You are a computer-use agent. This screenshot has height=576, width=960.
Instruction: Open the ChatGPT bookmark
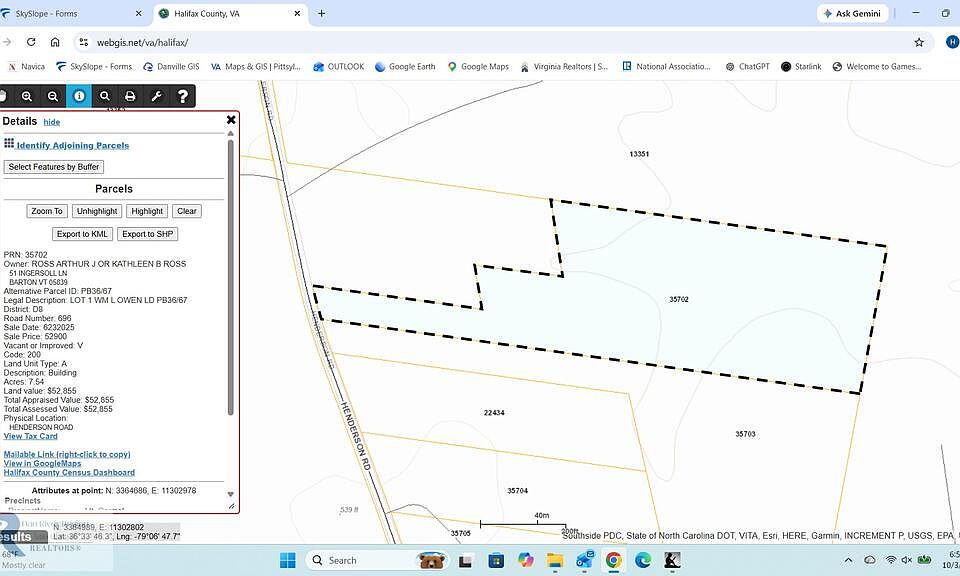click(x=747, y=67)
